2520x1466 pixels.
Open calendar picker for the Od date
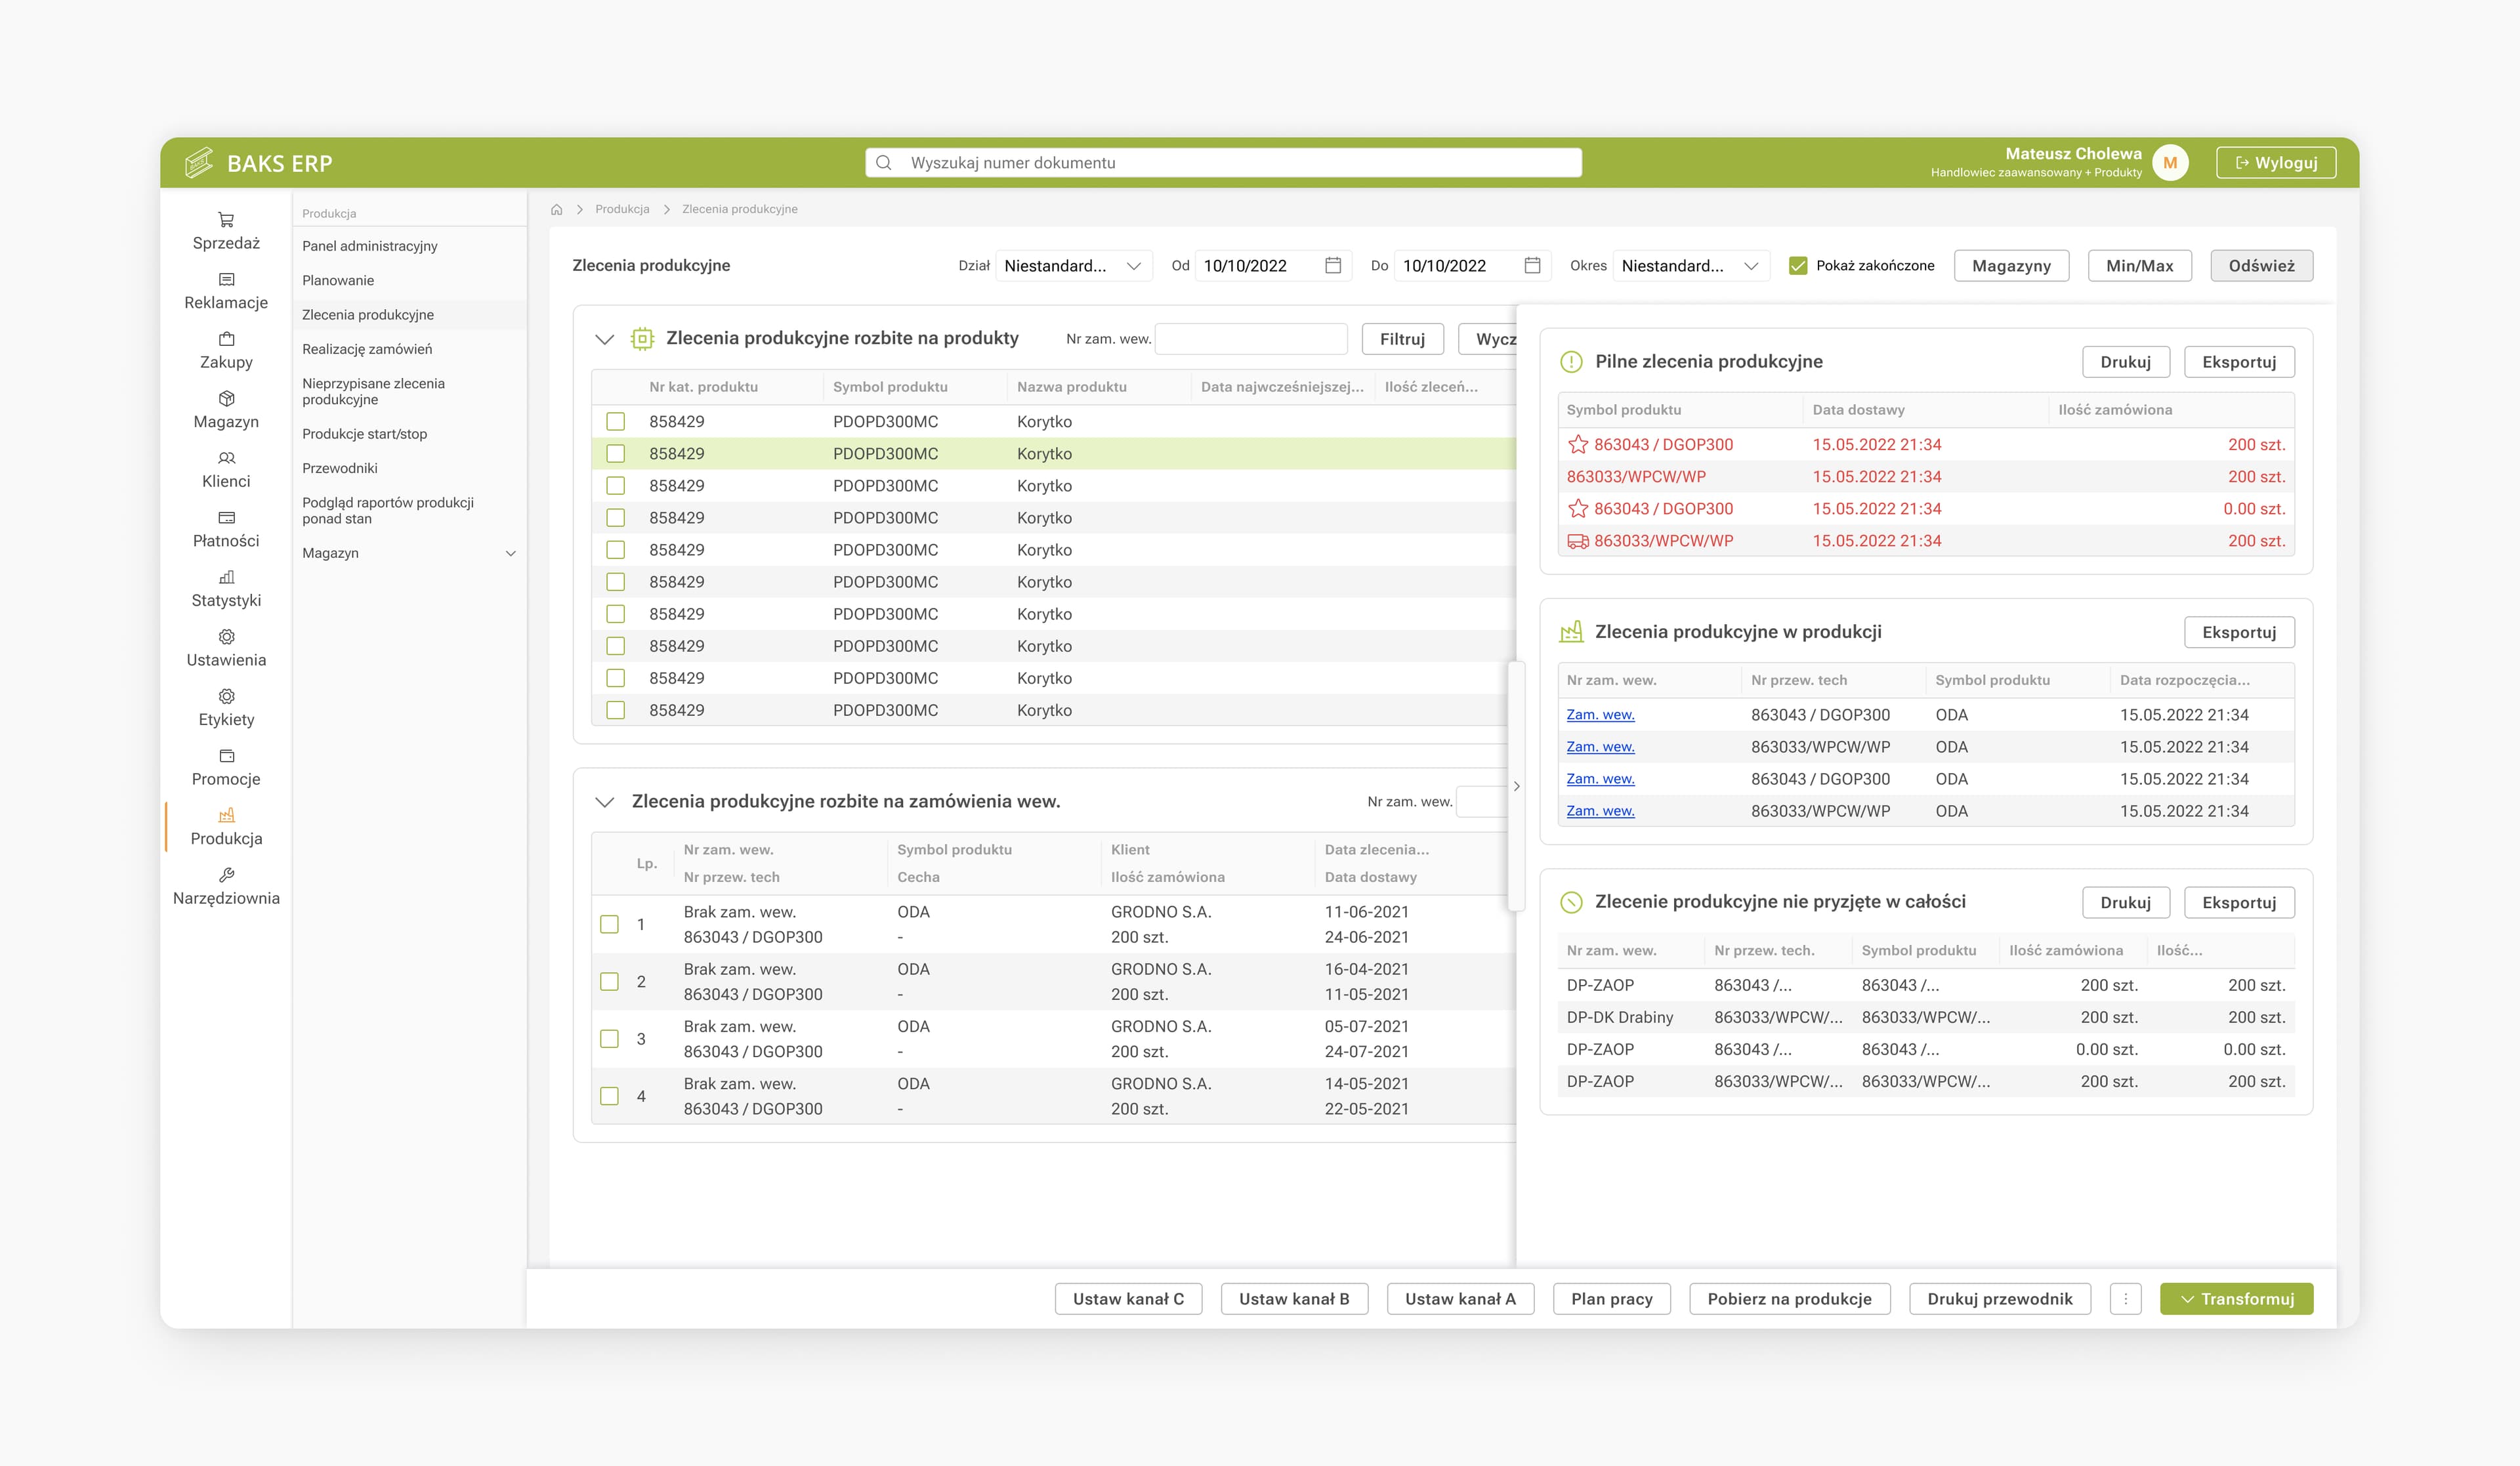[x=1333, y=265]
